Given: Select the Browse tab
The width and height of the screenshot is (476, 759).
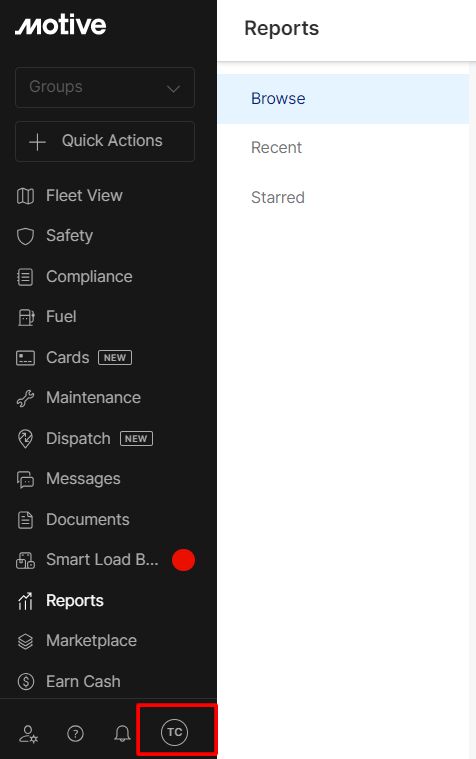Looking at the screenshot, I should 343,99.
